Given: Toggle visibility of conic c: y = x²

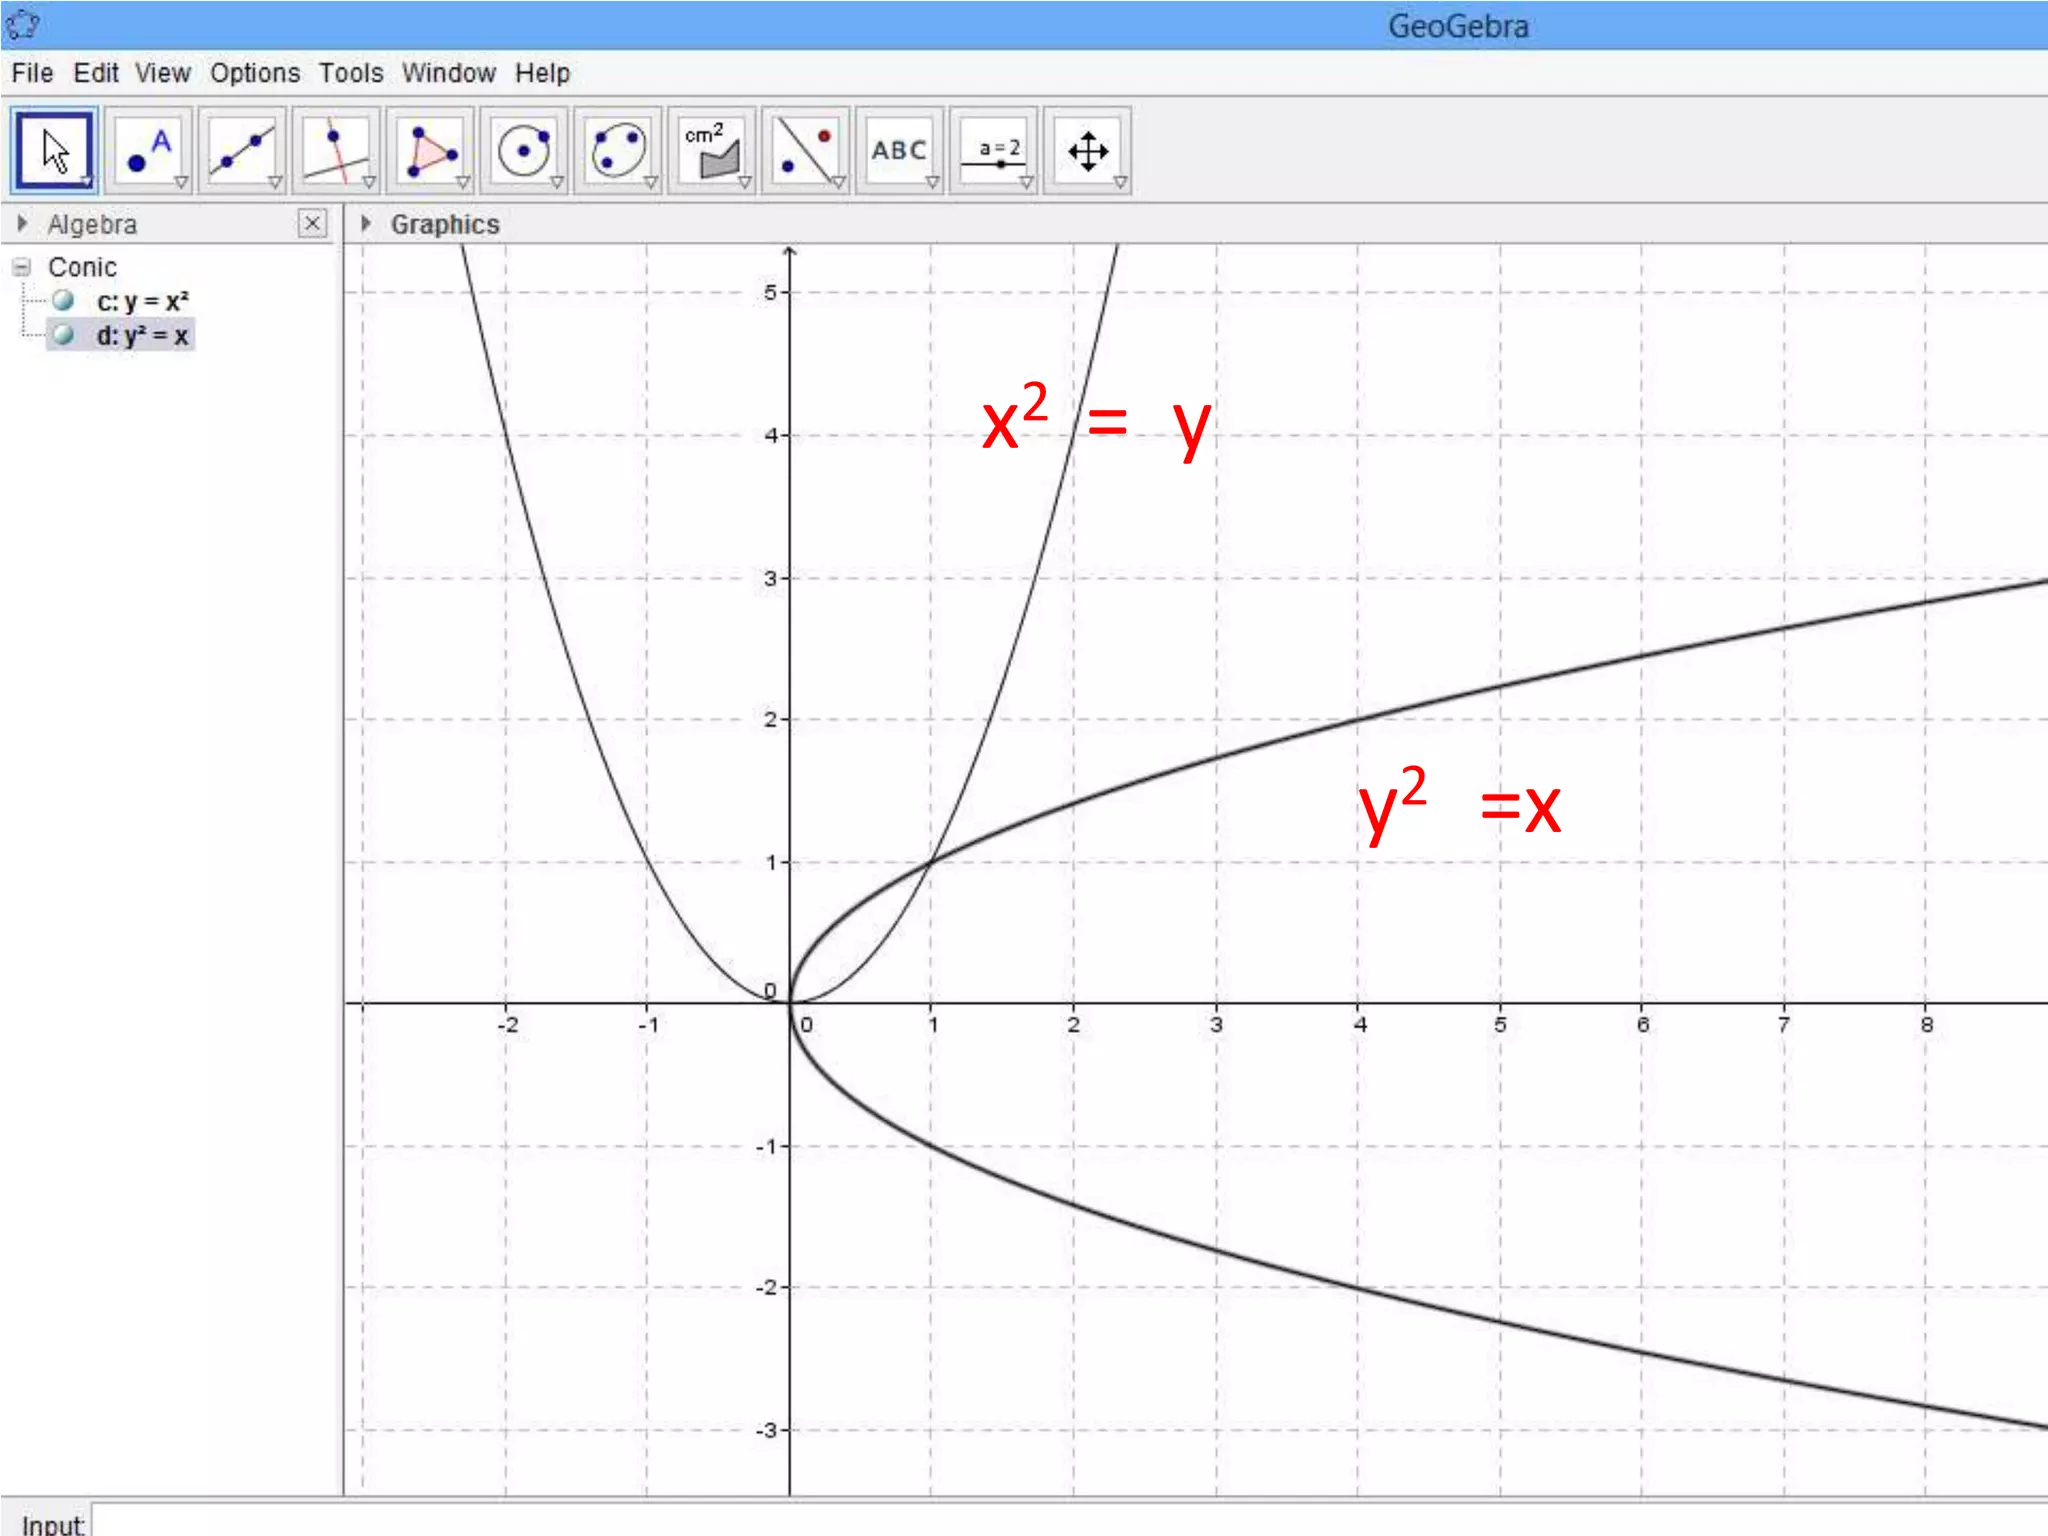Looking at the screenshot, I should click(x=64, y=301).
